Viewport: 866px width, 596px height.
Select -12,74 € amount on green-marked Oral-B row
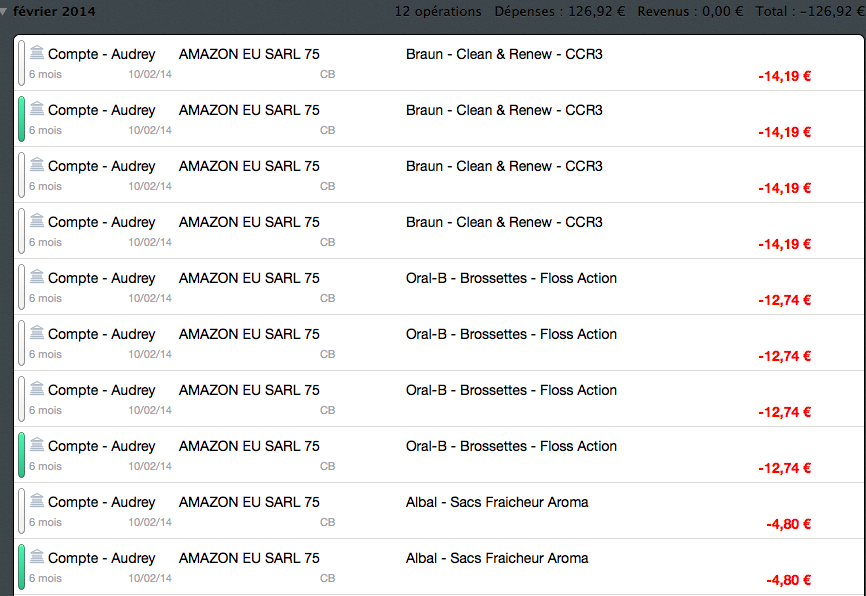pos(784,468)
